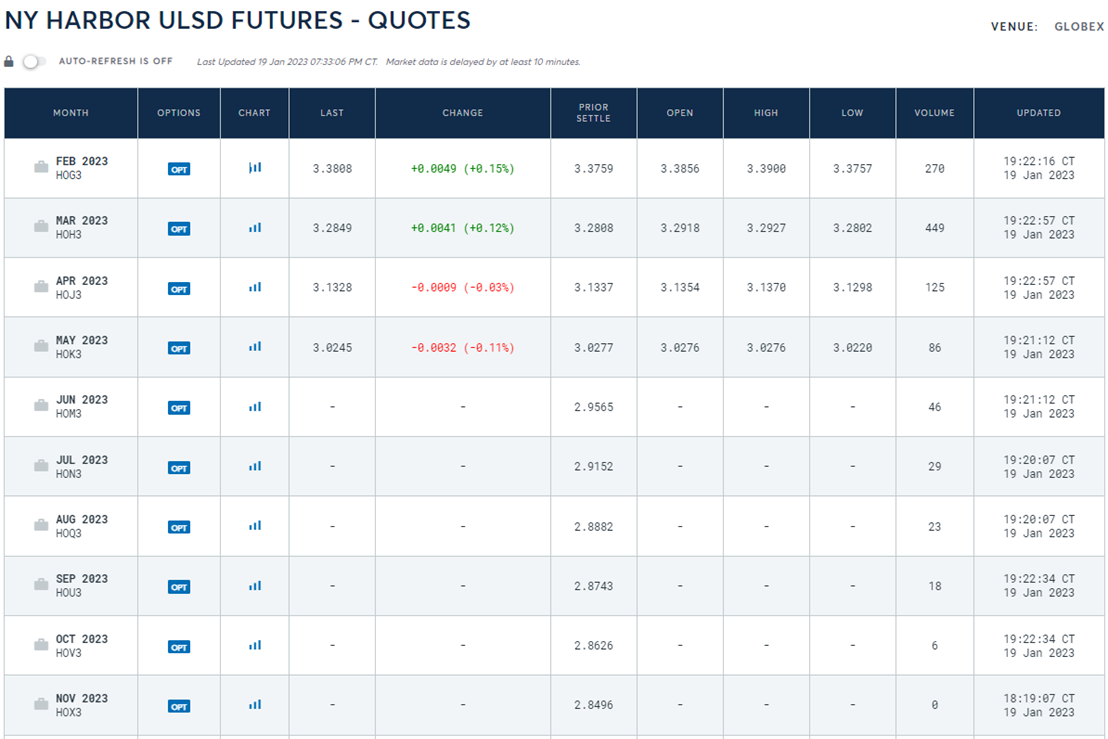Click the OPT options badge for MAY 2023

coord(179,348)
